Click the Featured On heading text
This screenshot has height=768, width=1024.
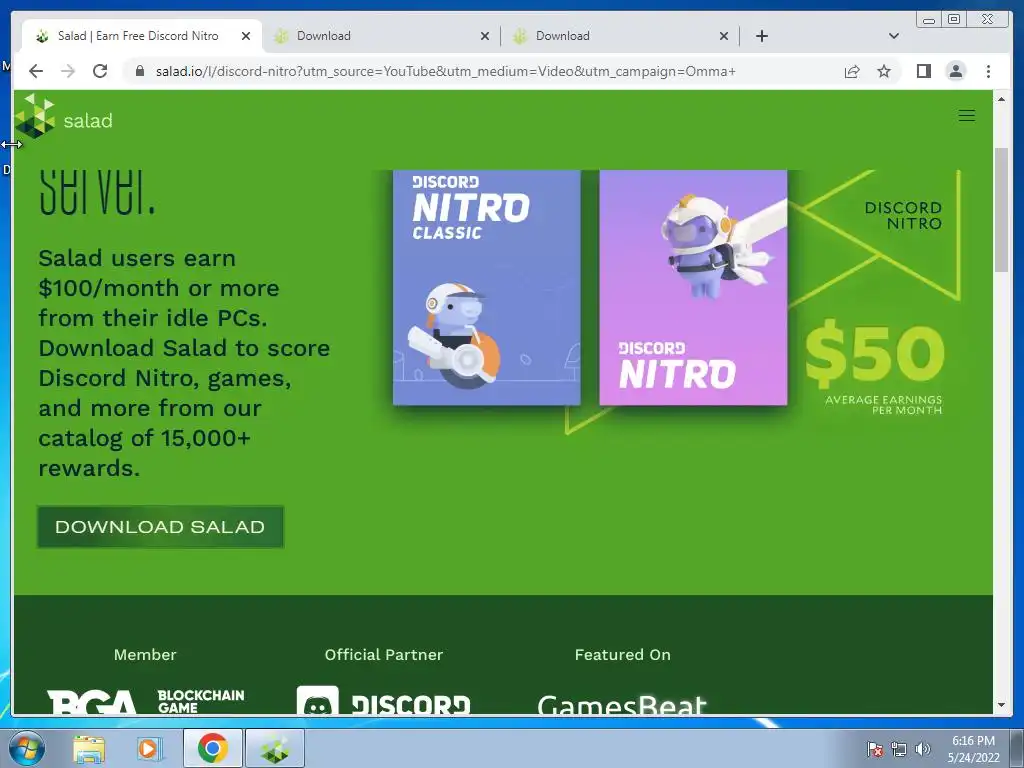(622, 654)
